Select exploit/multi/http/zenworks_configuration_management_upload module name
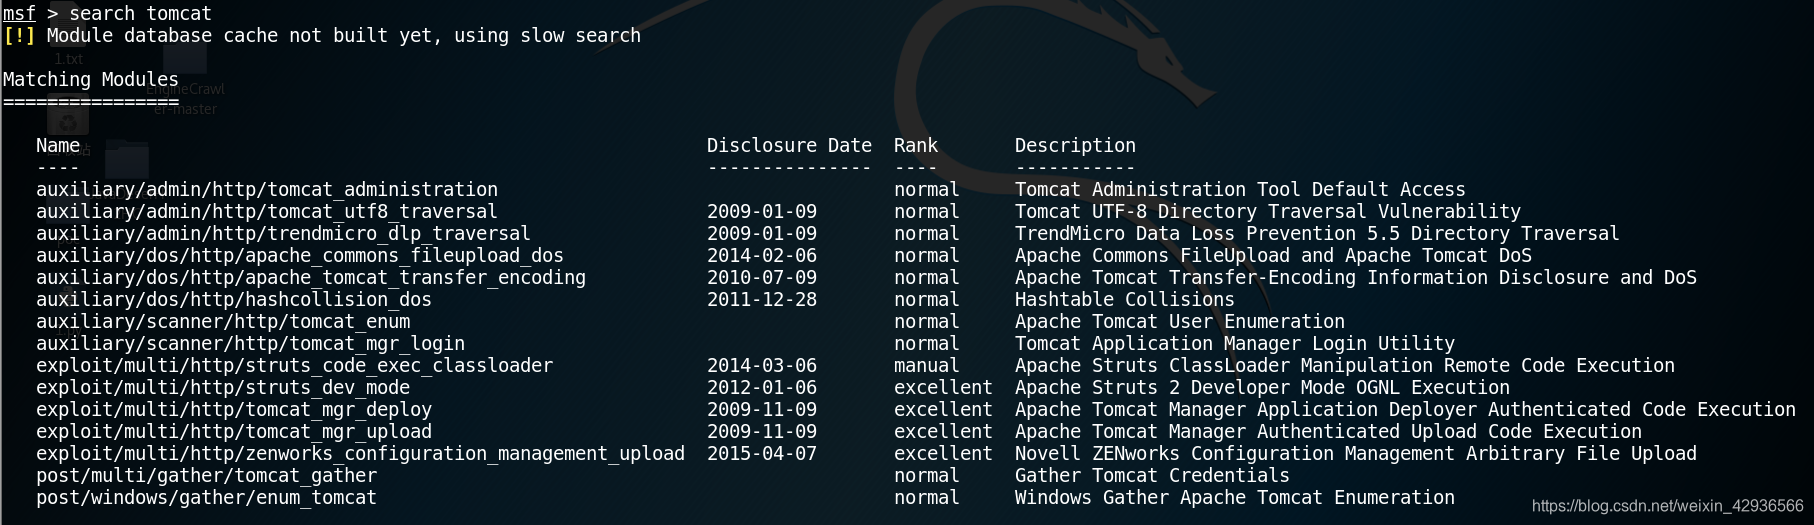The width and height of the screenshot is (1814, 525). pyautogui.click(x=360, y=454)
